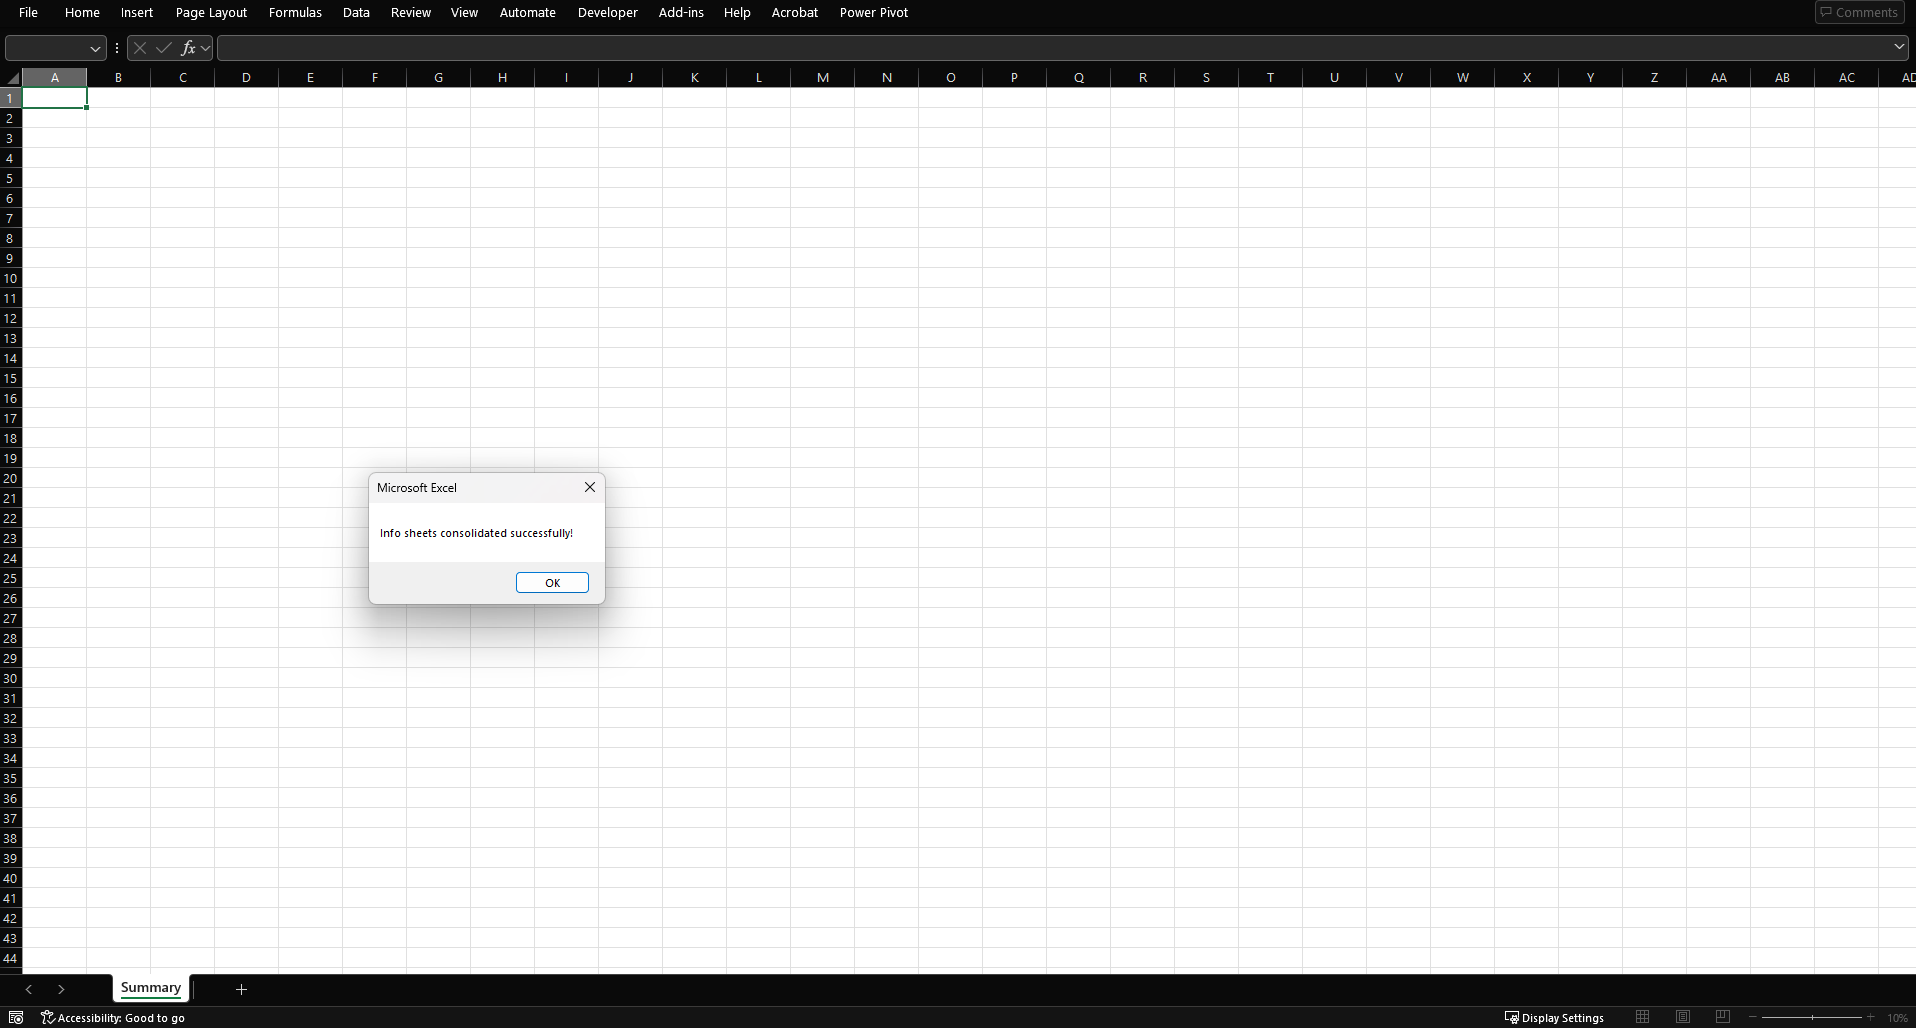Select the Summary sheet tab

(151, 988)
